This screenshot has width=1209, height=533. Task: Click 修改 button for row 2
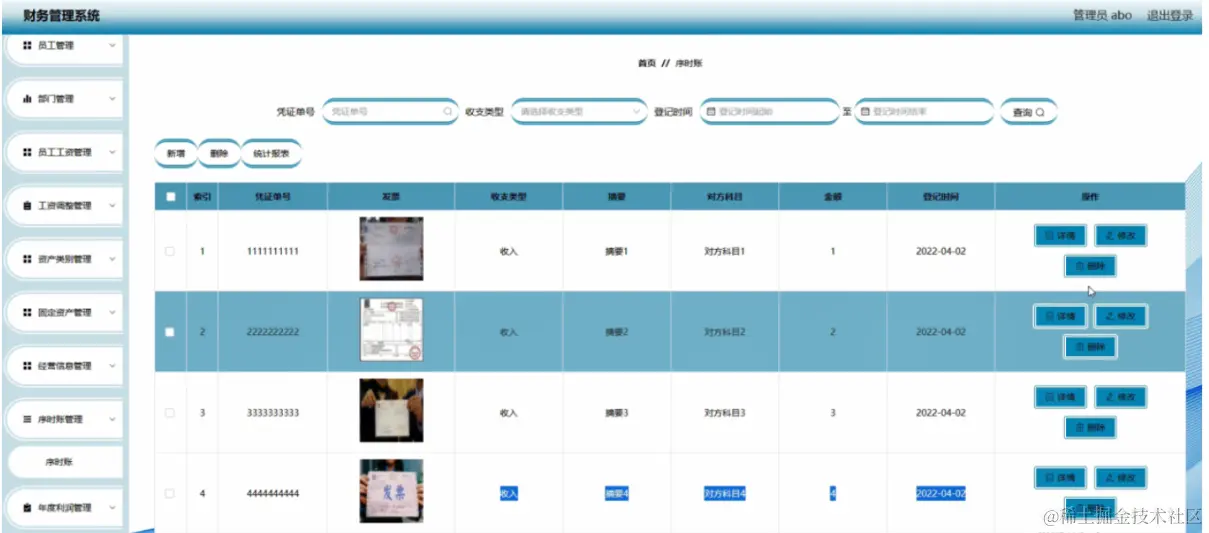(1121, 316)
